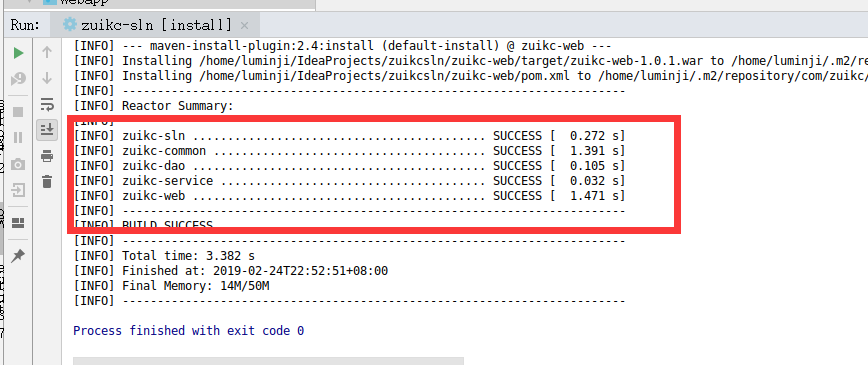Click the zuikc-web pom.xml install path line
This screenshot has height=365, width=868.
click(x=471, y=75)
